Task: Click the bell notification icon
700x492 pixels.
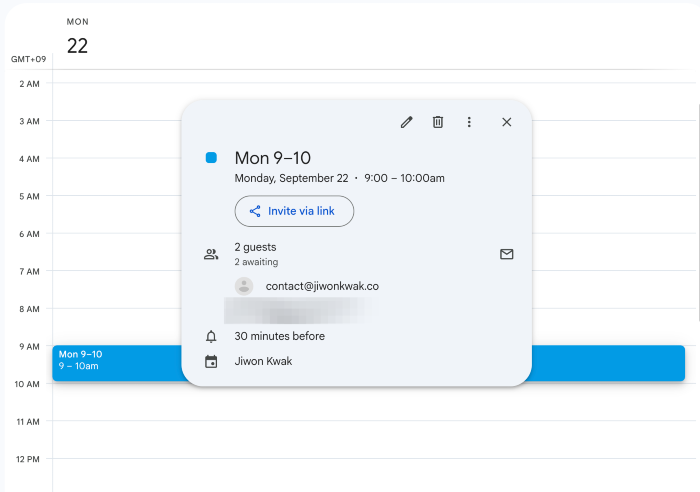Action: click(211, 337)
